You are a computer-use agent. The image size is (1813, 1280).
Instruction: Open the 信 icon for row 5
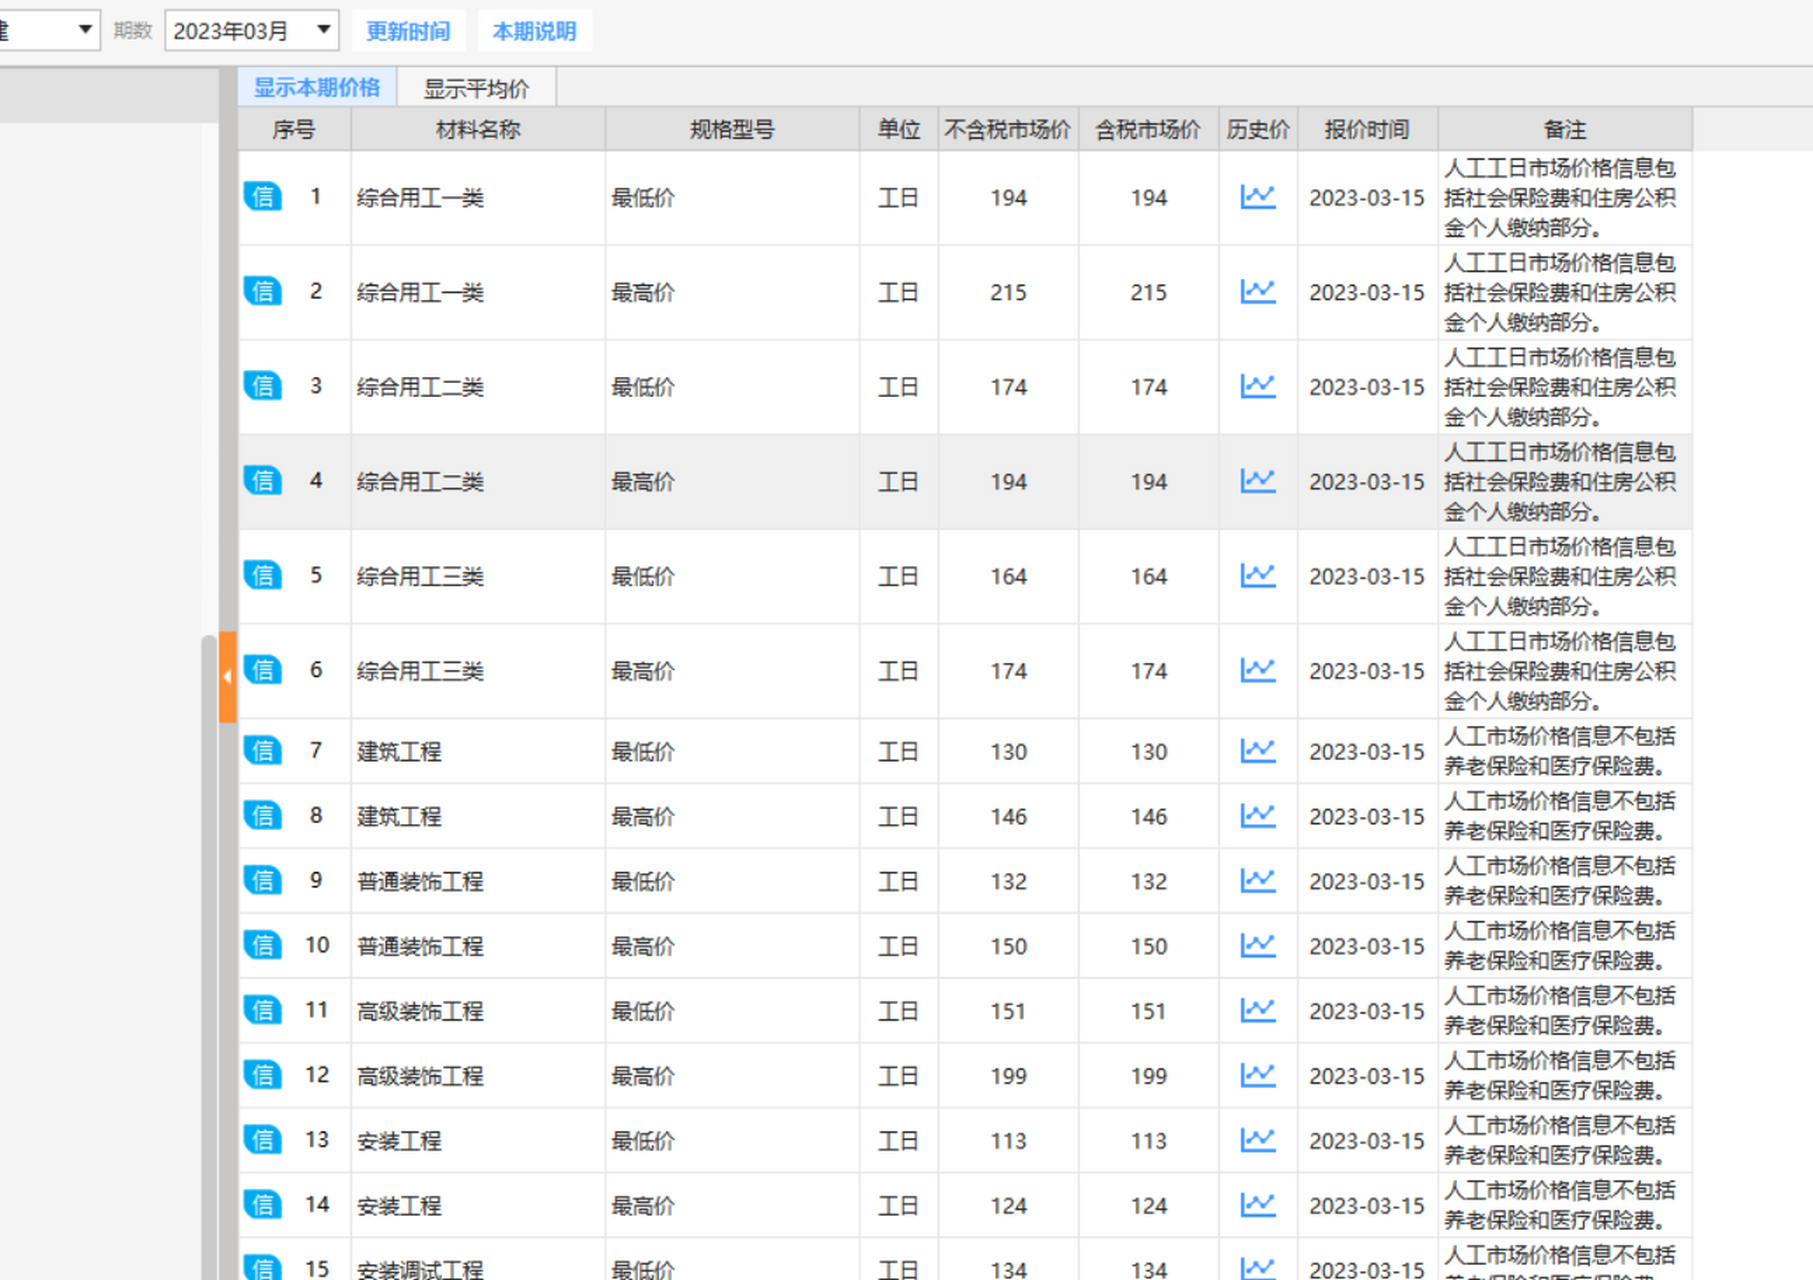pos(263,575)
